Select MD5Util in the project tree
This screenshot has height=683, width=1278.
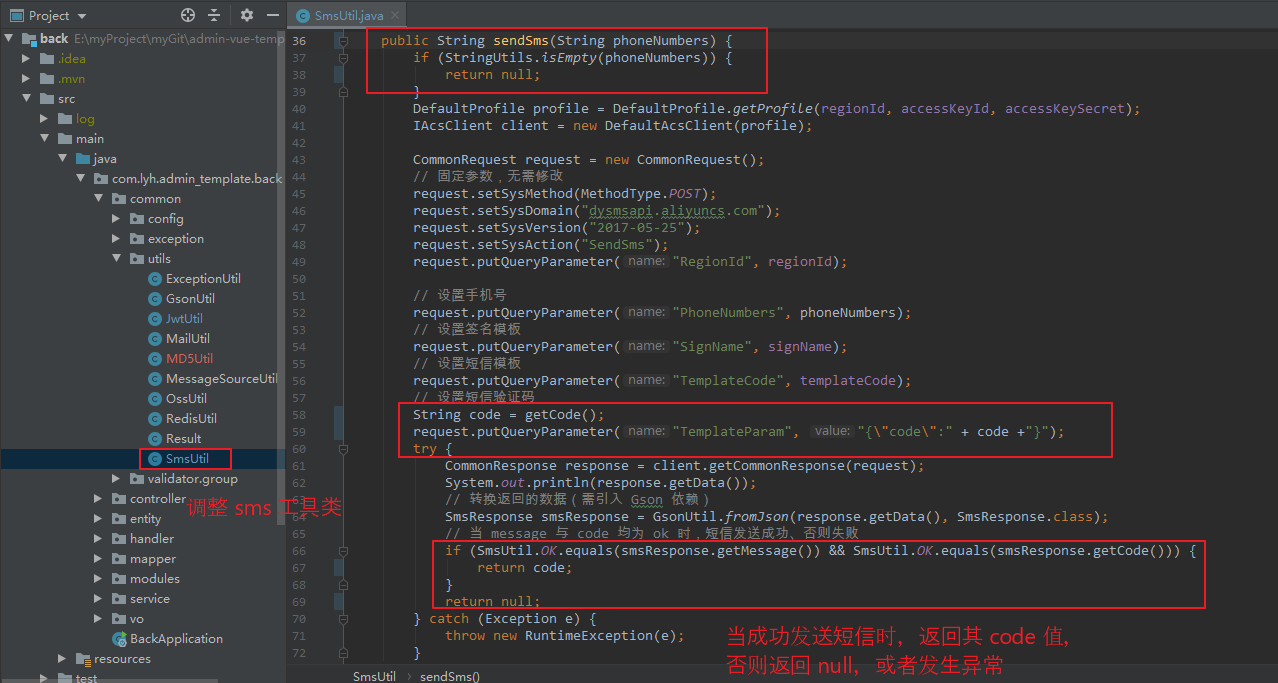click(189, 359)
